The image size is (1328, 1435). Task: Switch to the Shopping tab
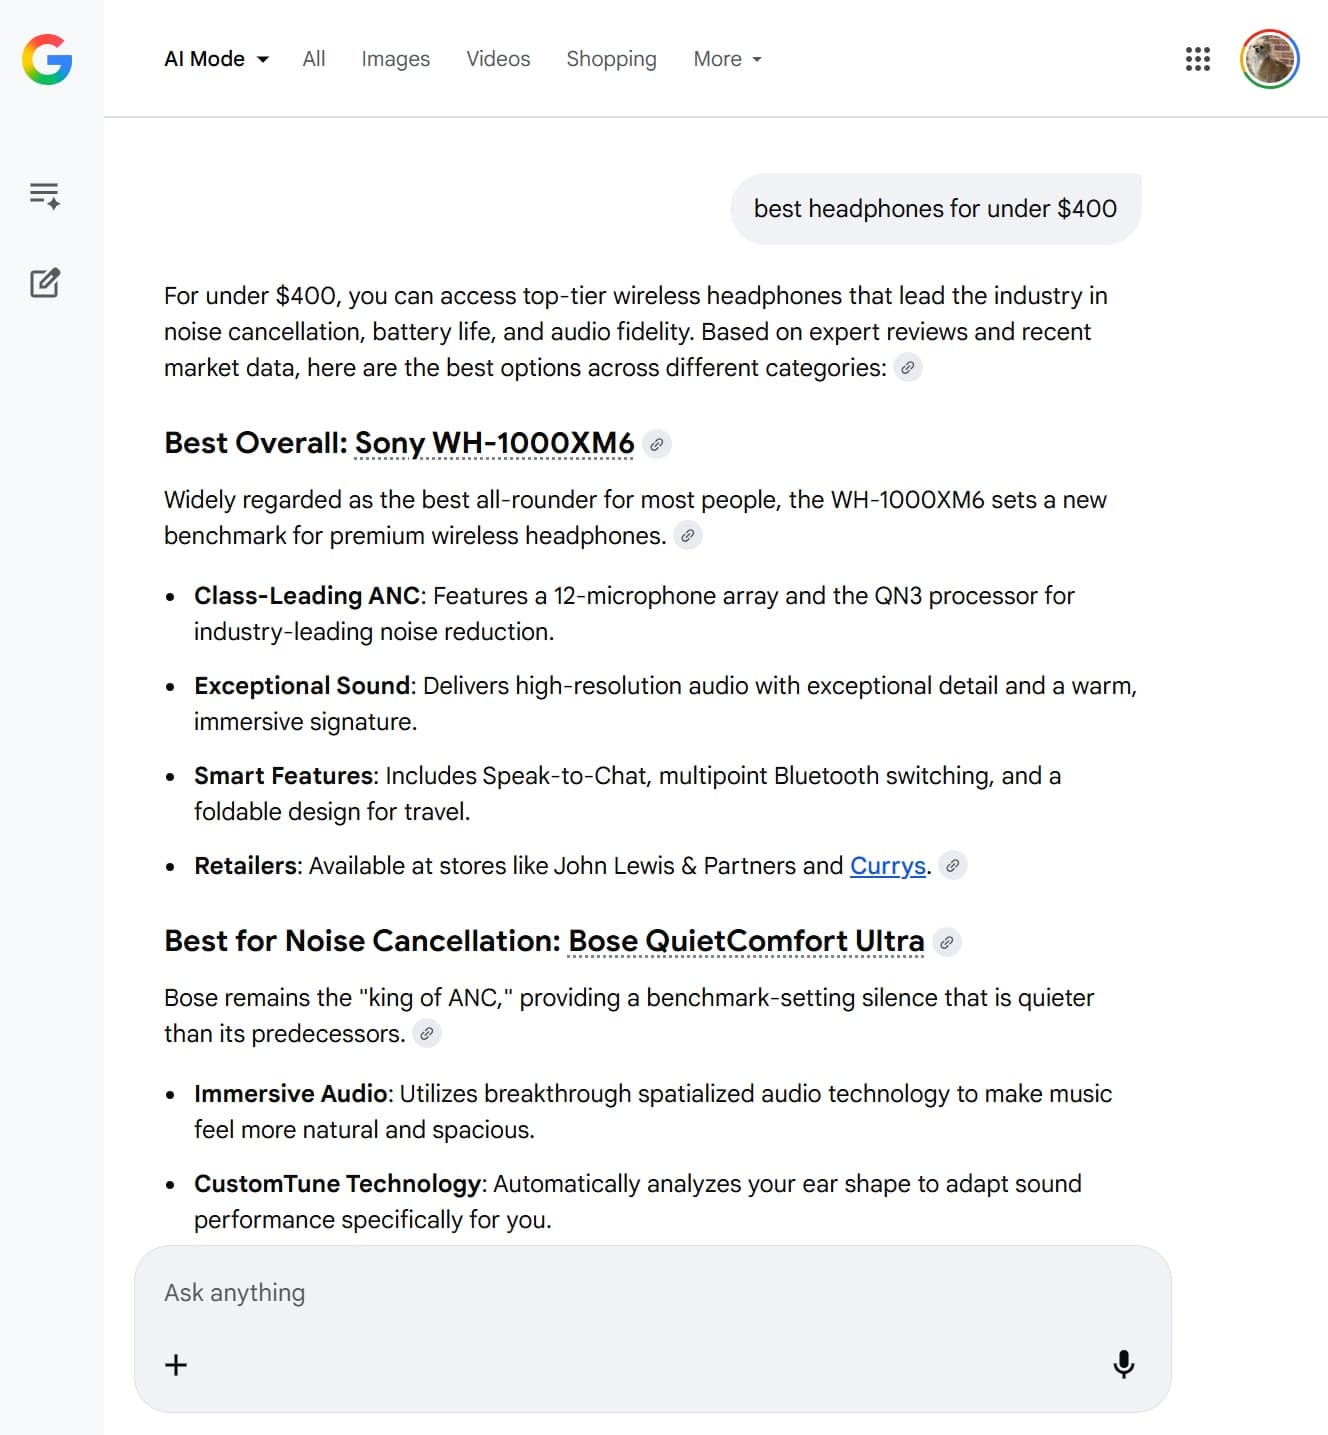(611, 59)
